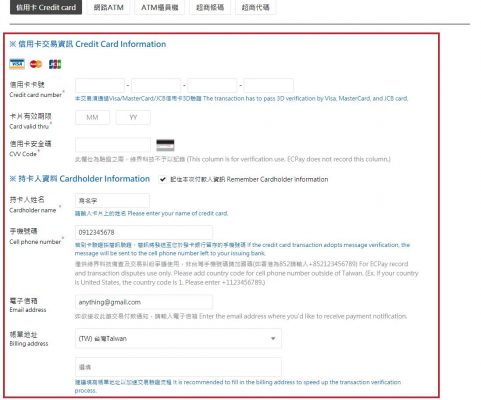Switch to the 網路ATM tab
The height and width of the screenshot is (400, 481).
click(x=109, y=7)
